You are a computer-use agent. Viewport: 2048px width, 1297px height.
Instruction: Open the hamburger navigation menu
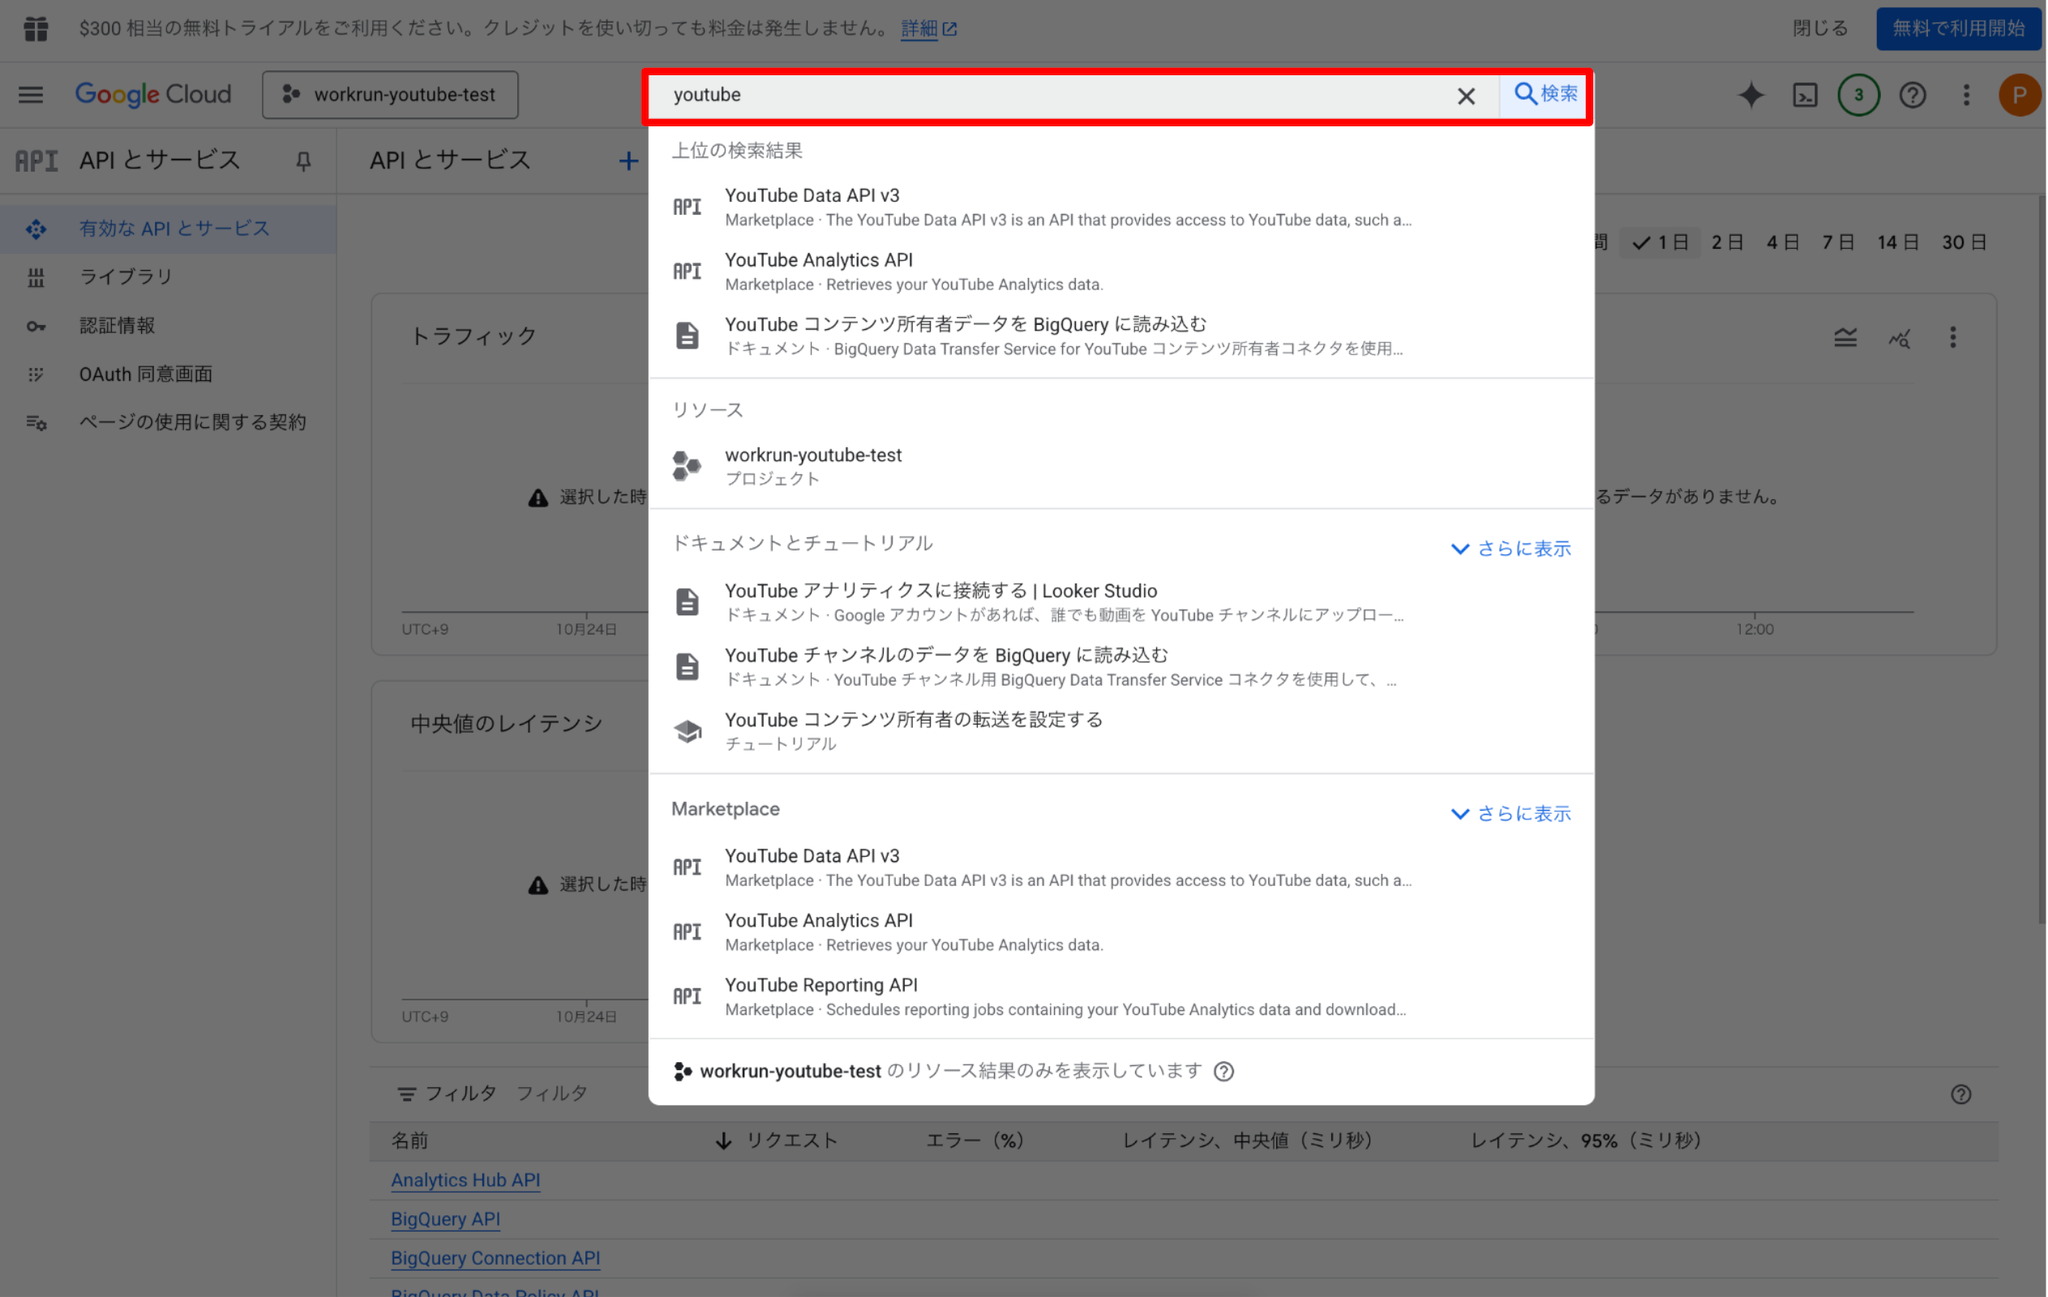[x=31, y=95]
